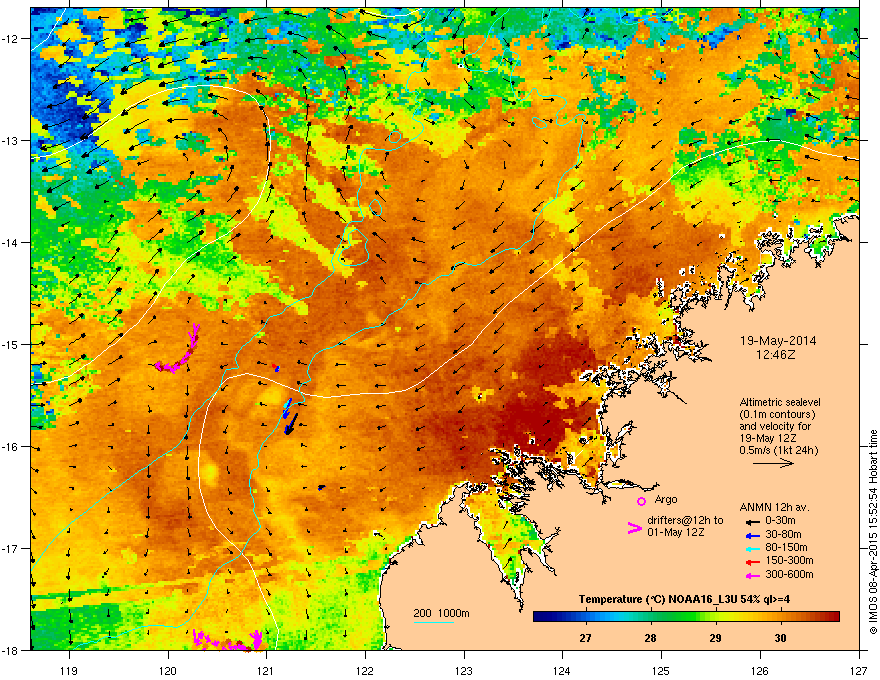The width and height of the screenshot is (880, 680).
Task: Click the magenta drifters arrowhead legend symbol
Action: (x=635, y=527)
